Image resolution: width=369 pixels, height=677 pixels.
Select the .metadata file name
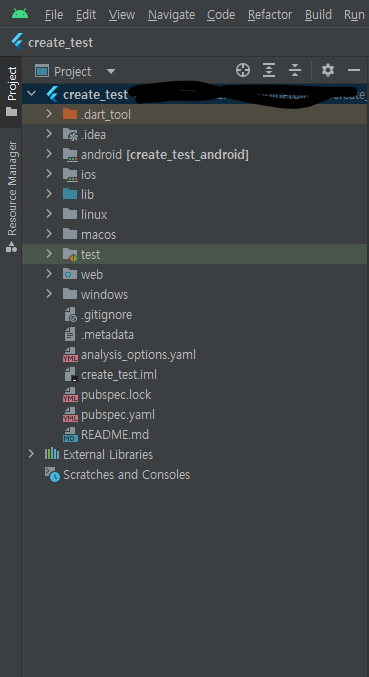tap(107, 335)
